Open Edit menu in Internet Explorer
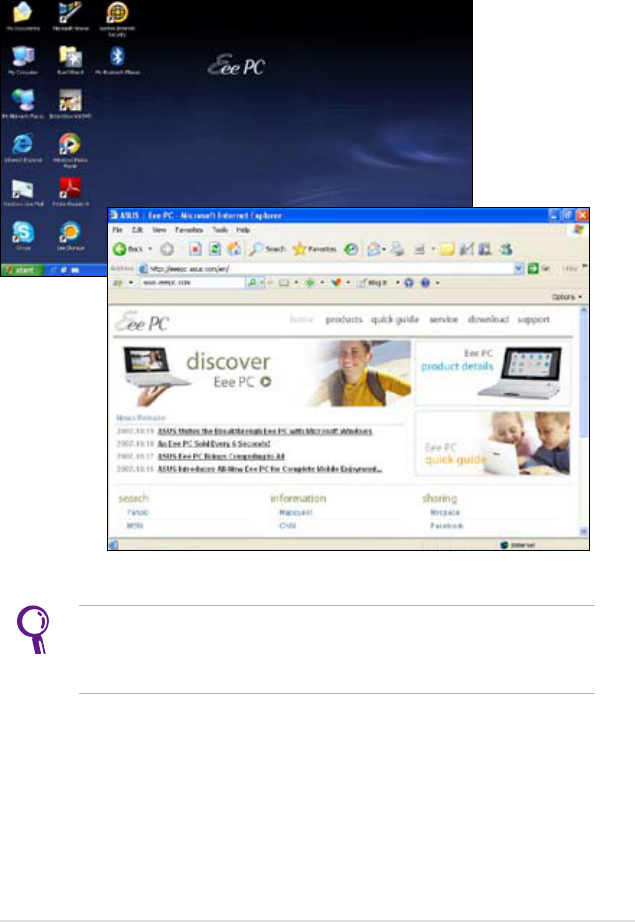 (138, 230)
